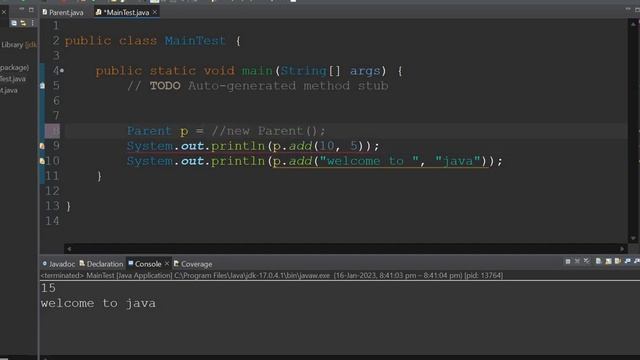Click Remove Launch icon in Console toolbar
Viewport: 640px width, 360px height.
(x=577, y=261)
